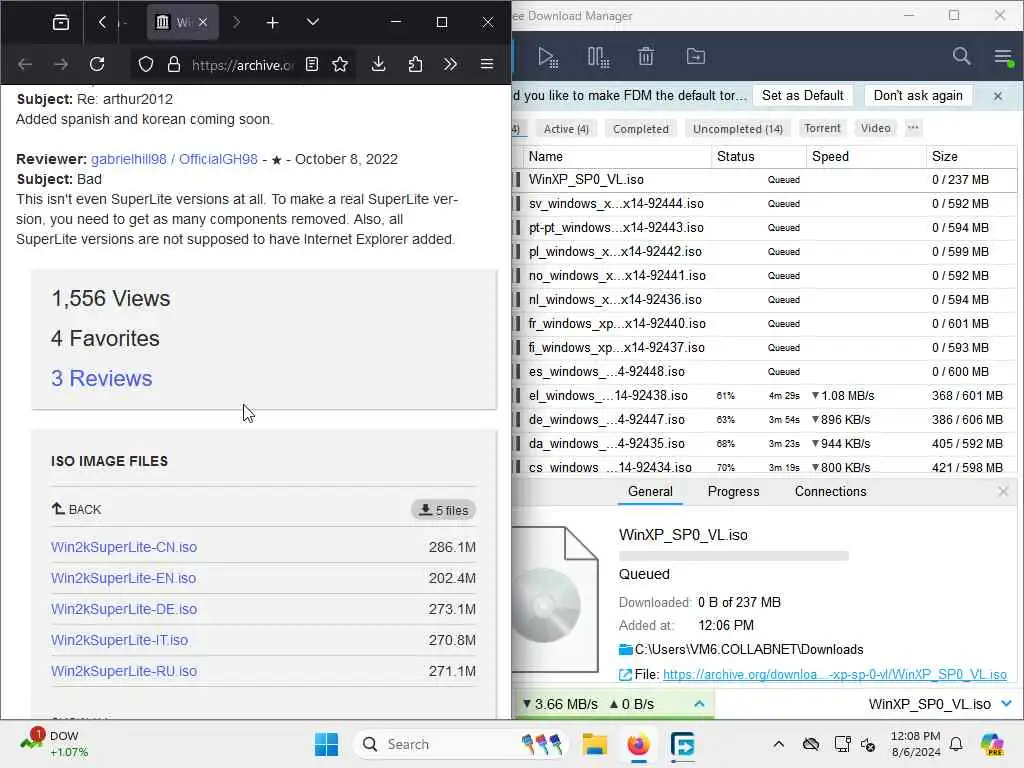The width and height of the screenshot is (1024, 768).
Task: Expand the speed limit chevron in status bar
Action: point(699,704)
